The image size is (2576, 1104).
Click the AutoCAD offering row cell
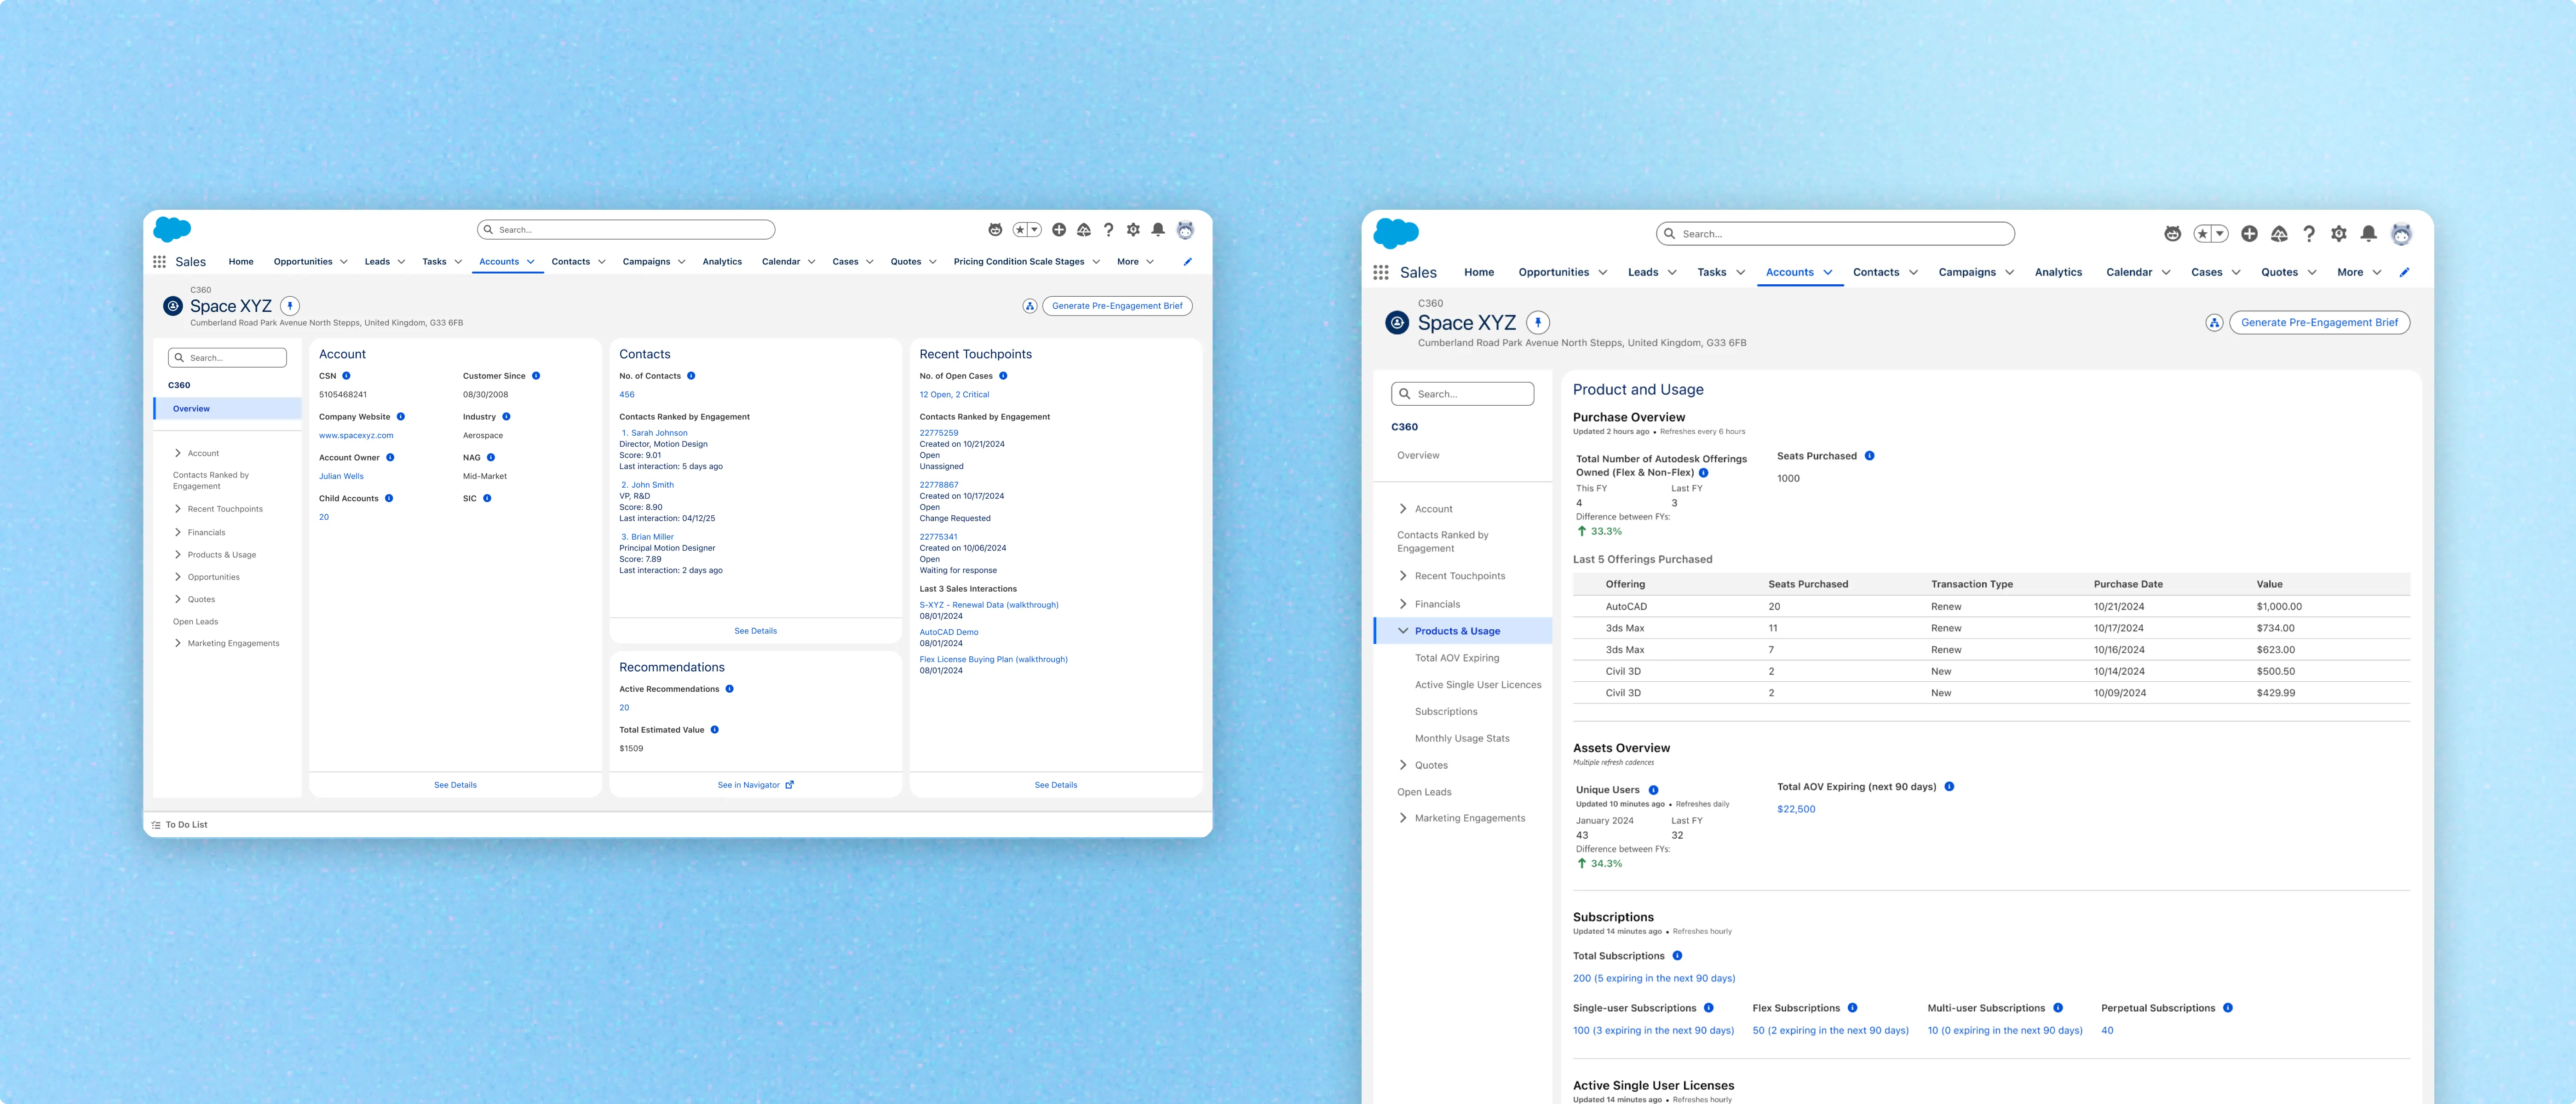coord(1626,607)
